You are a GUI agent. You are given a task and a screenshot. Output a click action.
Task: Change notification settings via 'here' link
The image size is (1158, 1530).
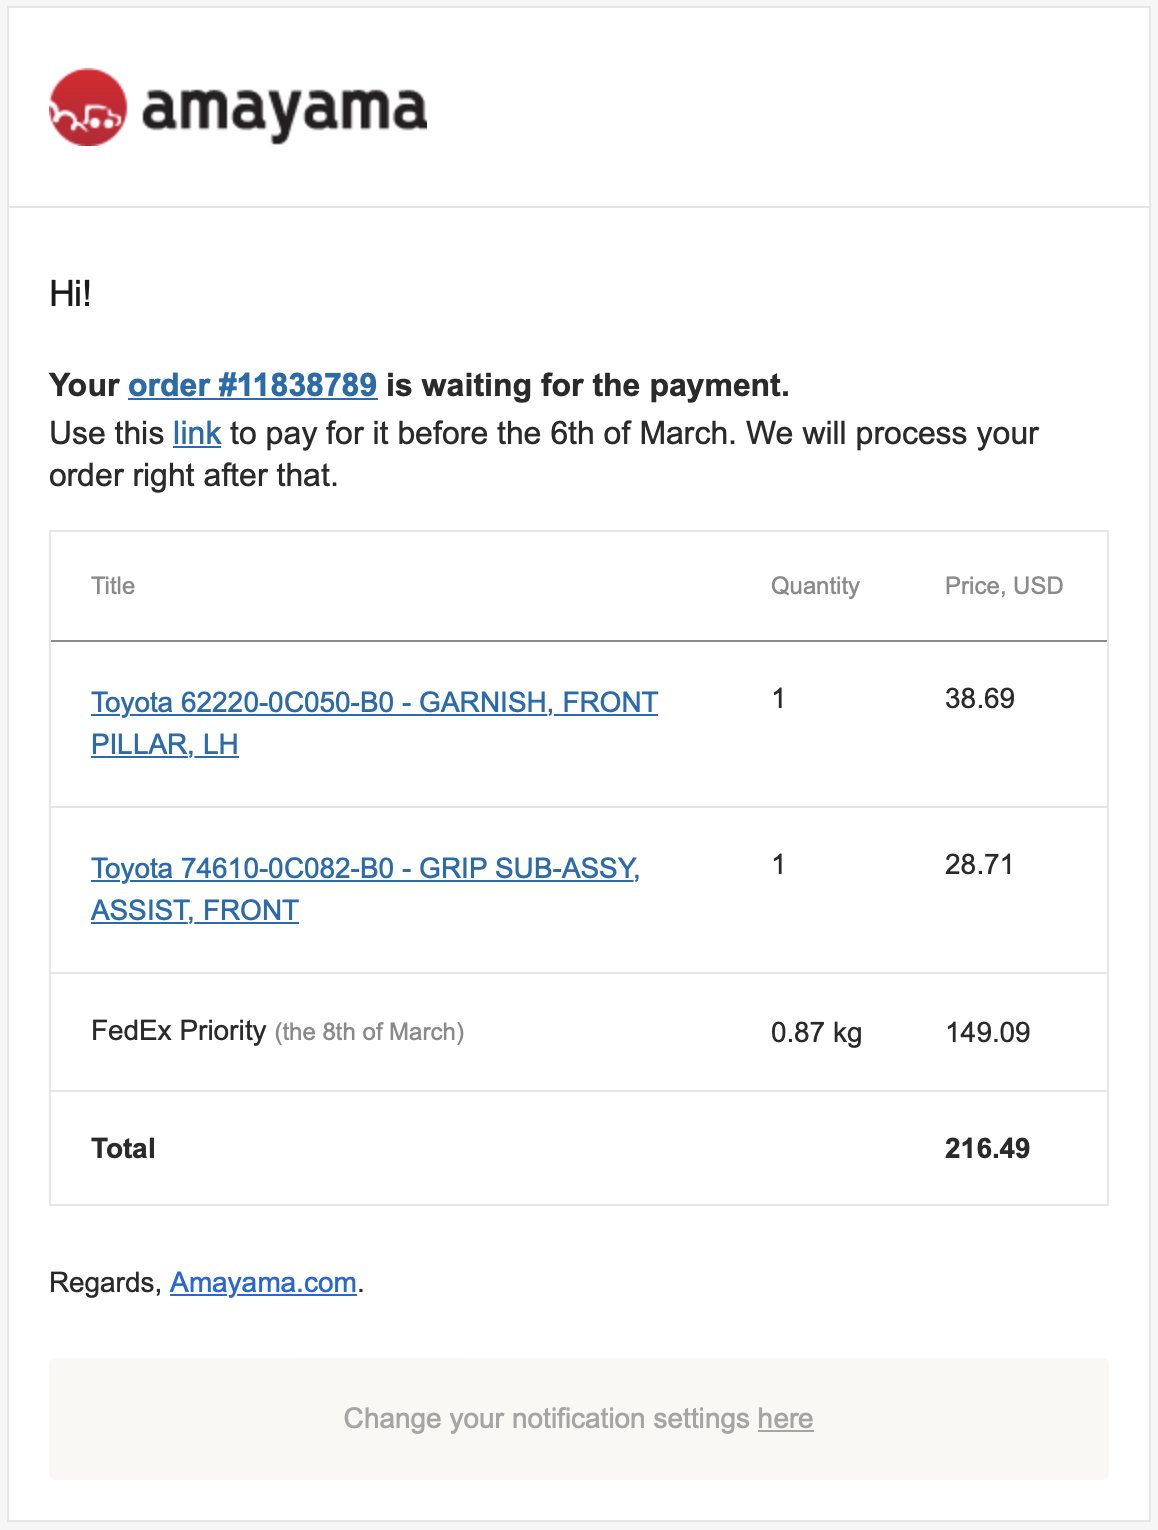click(785, 1419)
